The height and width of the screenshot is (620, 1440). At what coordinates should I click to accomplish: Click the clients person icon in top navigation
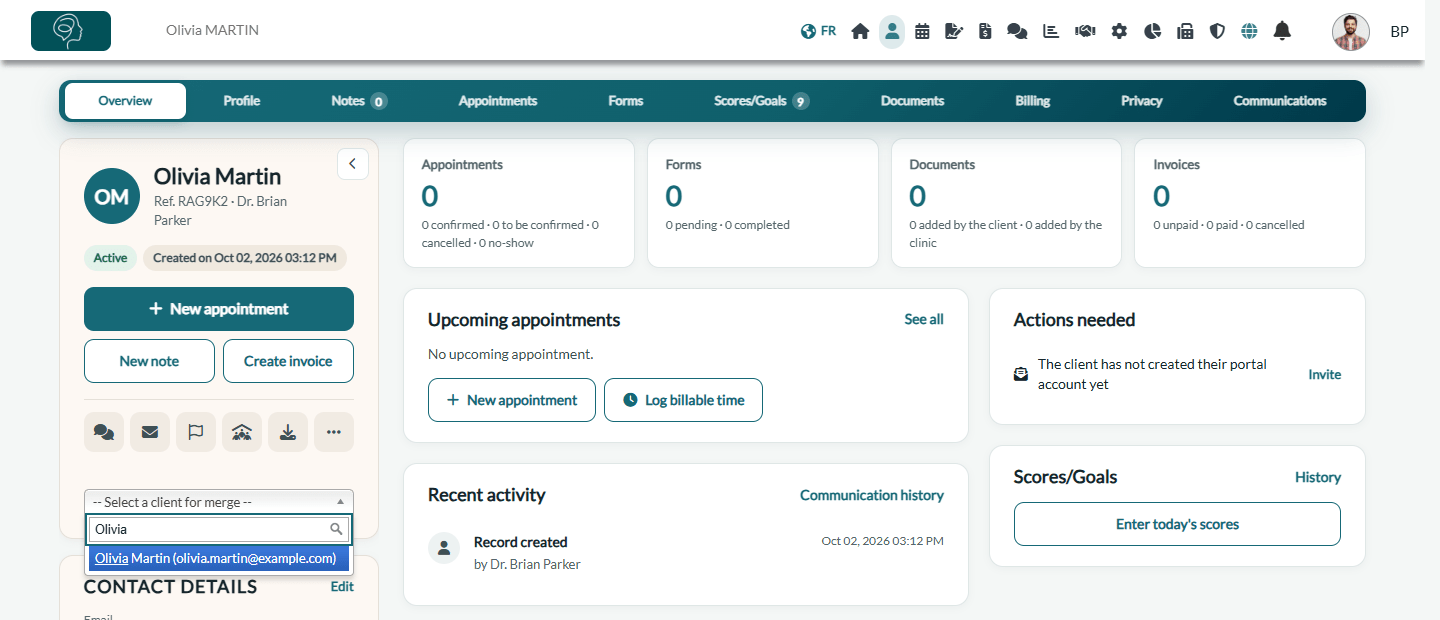892,31
